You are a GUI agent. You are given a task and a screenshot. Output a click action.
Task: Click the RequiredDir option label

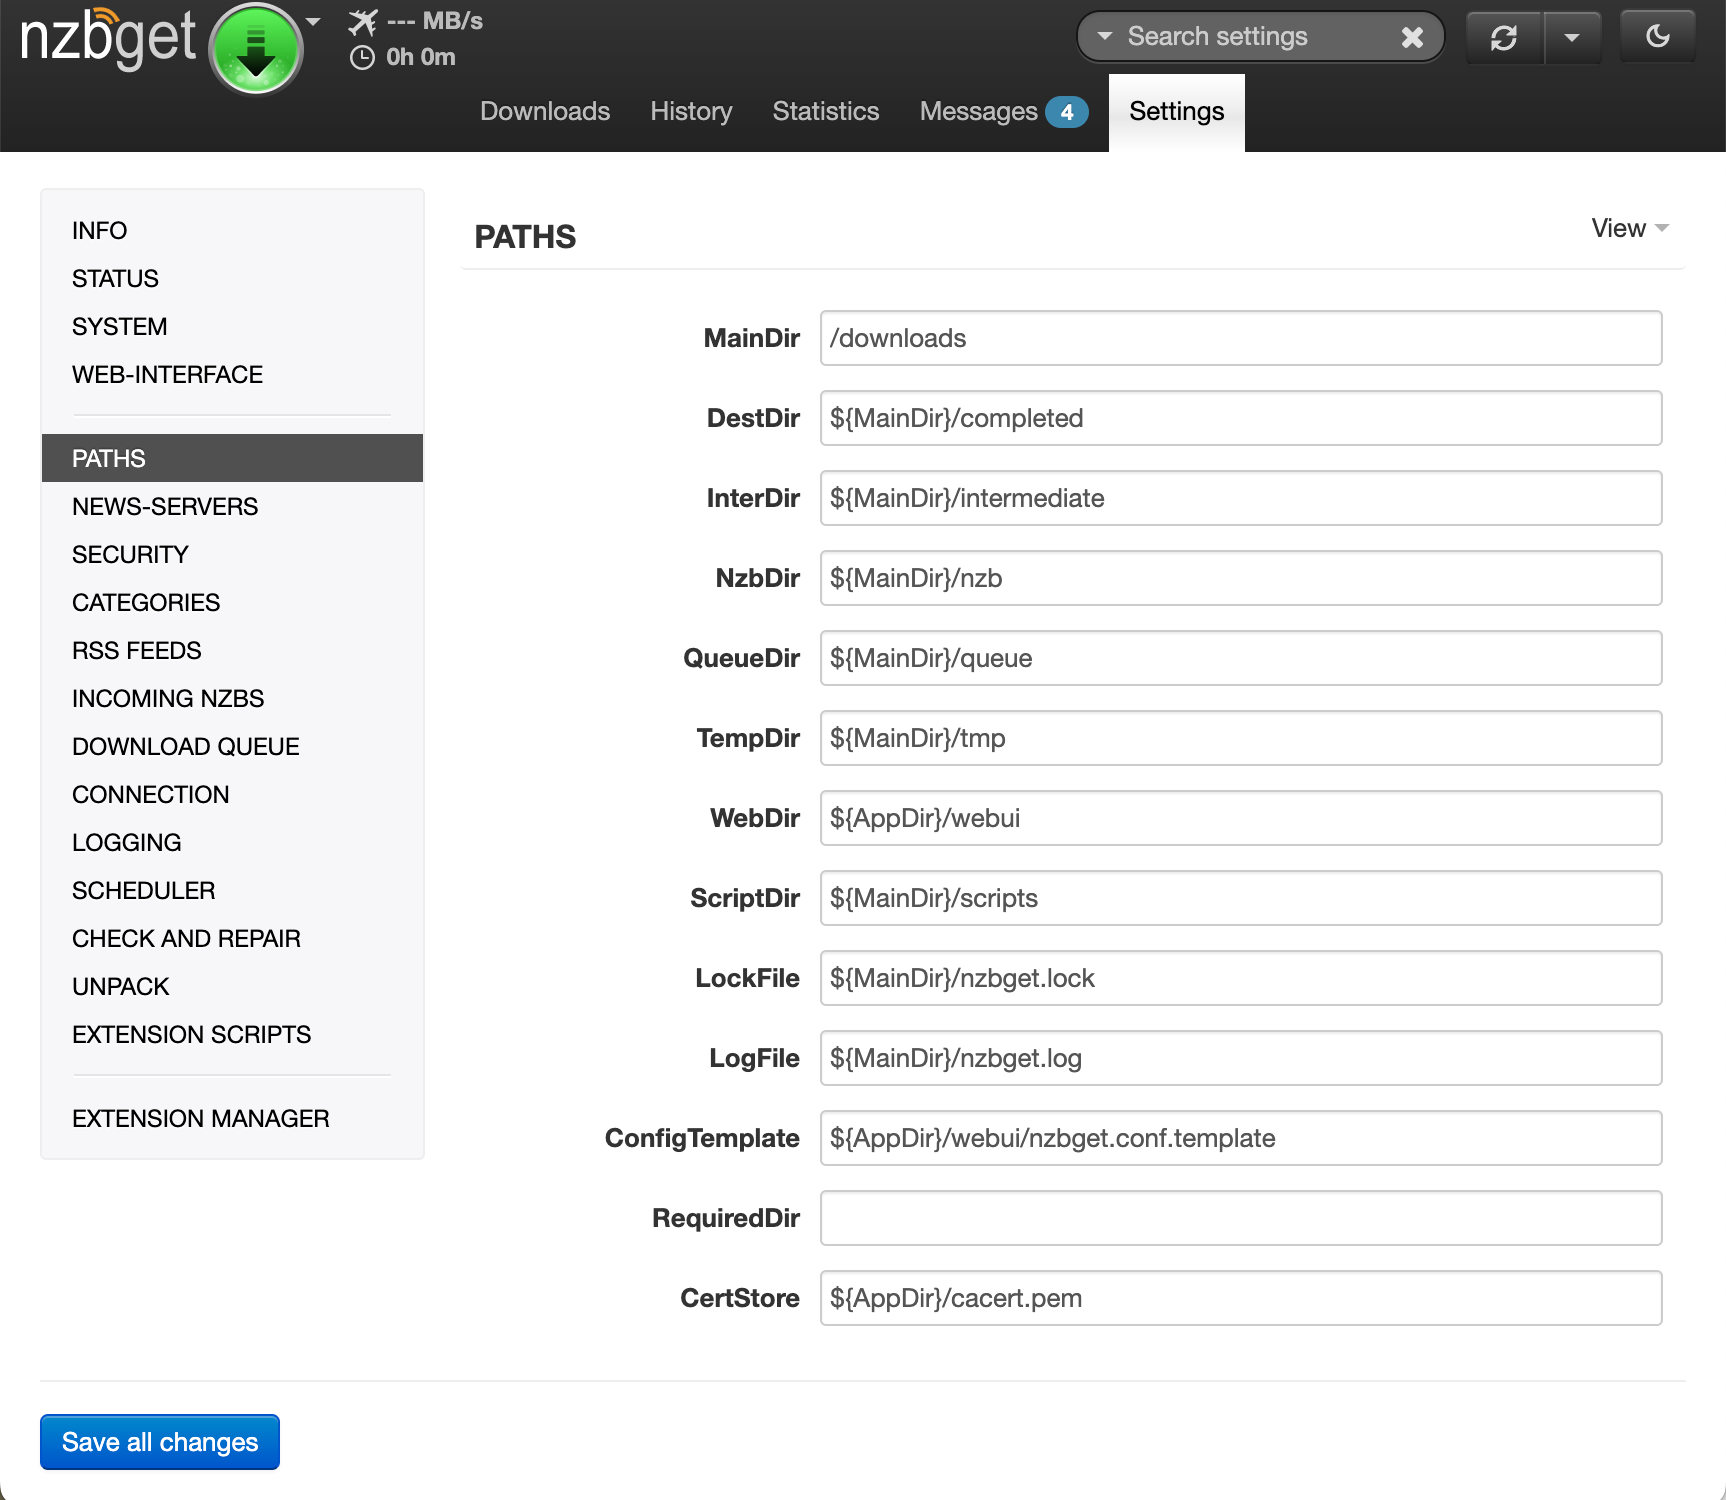[x=726, y=1218]
